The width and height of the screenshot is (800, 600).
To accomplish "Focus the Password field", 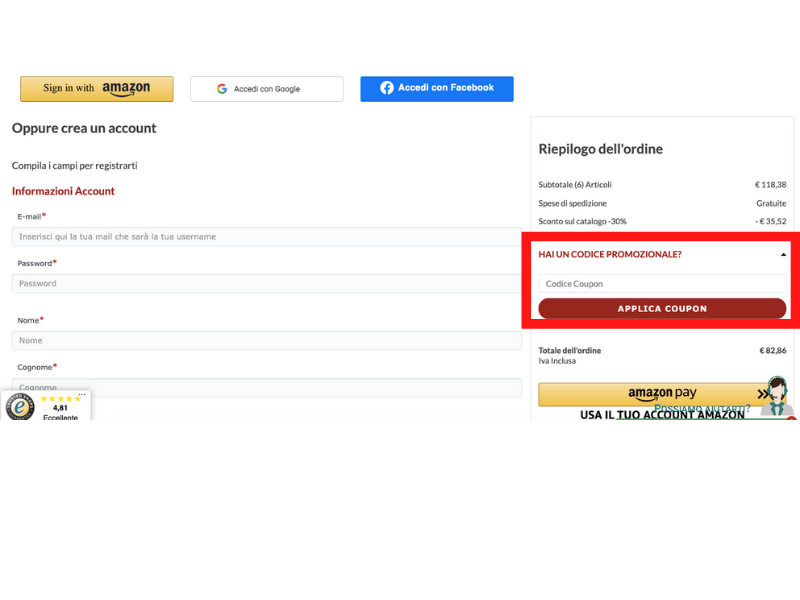I will [x=266, y=284].
